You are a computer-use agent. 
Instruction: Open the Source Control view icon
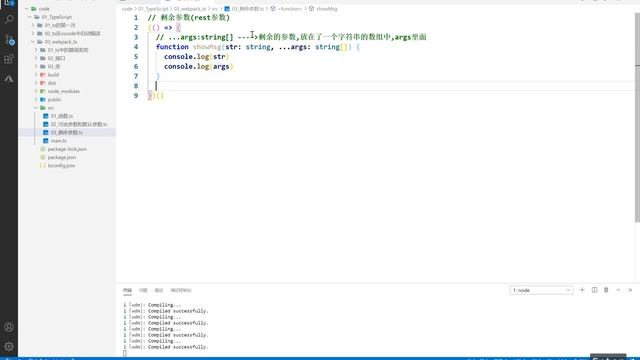coord(9,39)
